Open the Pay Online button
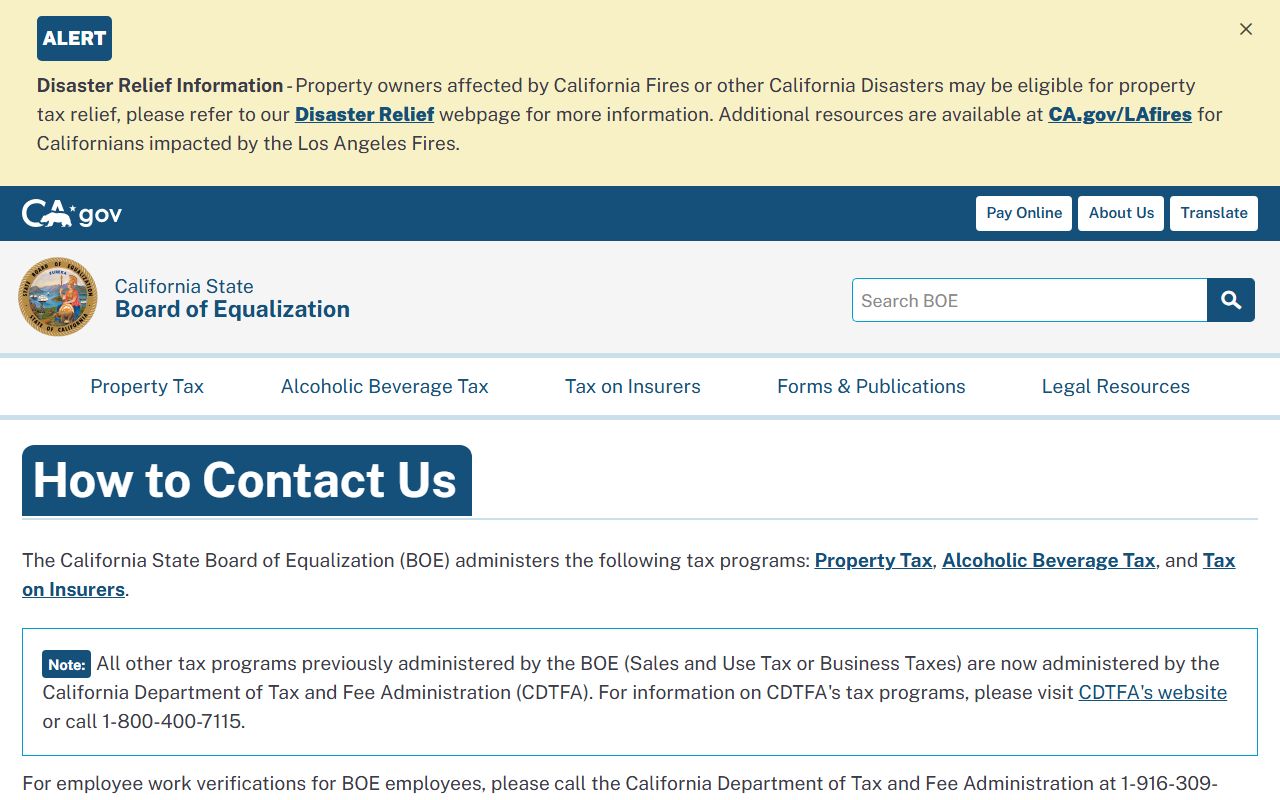Viewport: 1280px width, 800px height. pos(1024,213)
